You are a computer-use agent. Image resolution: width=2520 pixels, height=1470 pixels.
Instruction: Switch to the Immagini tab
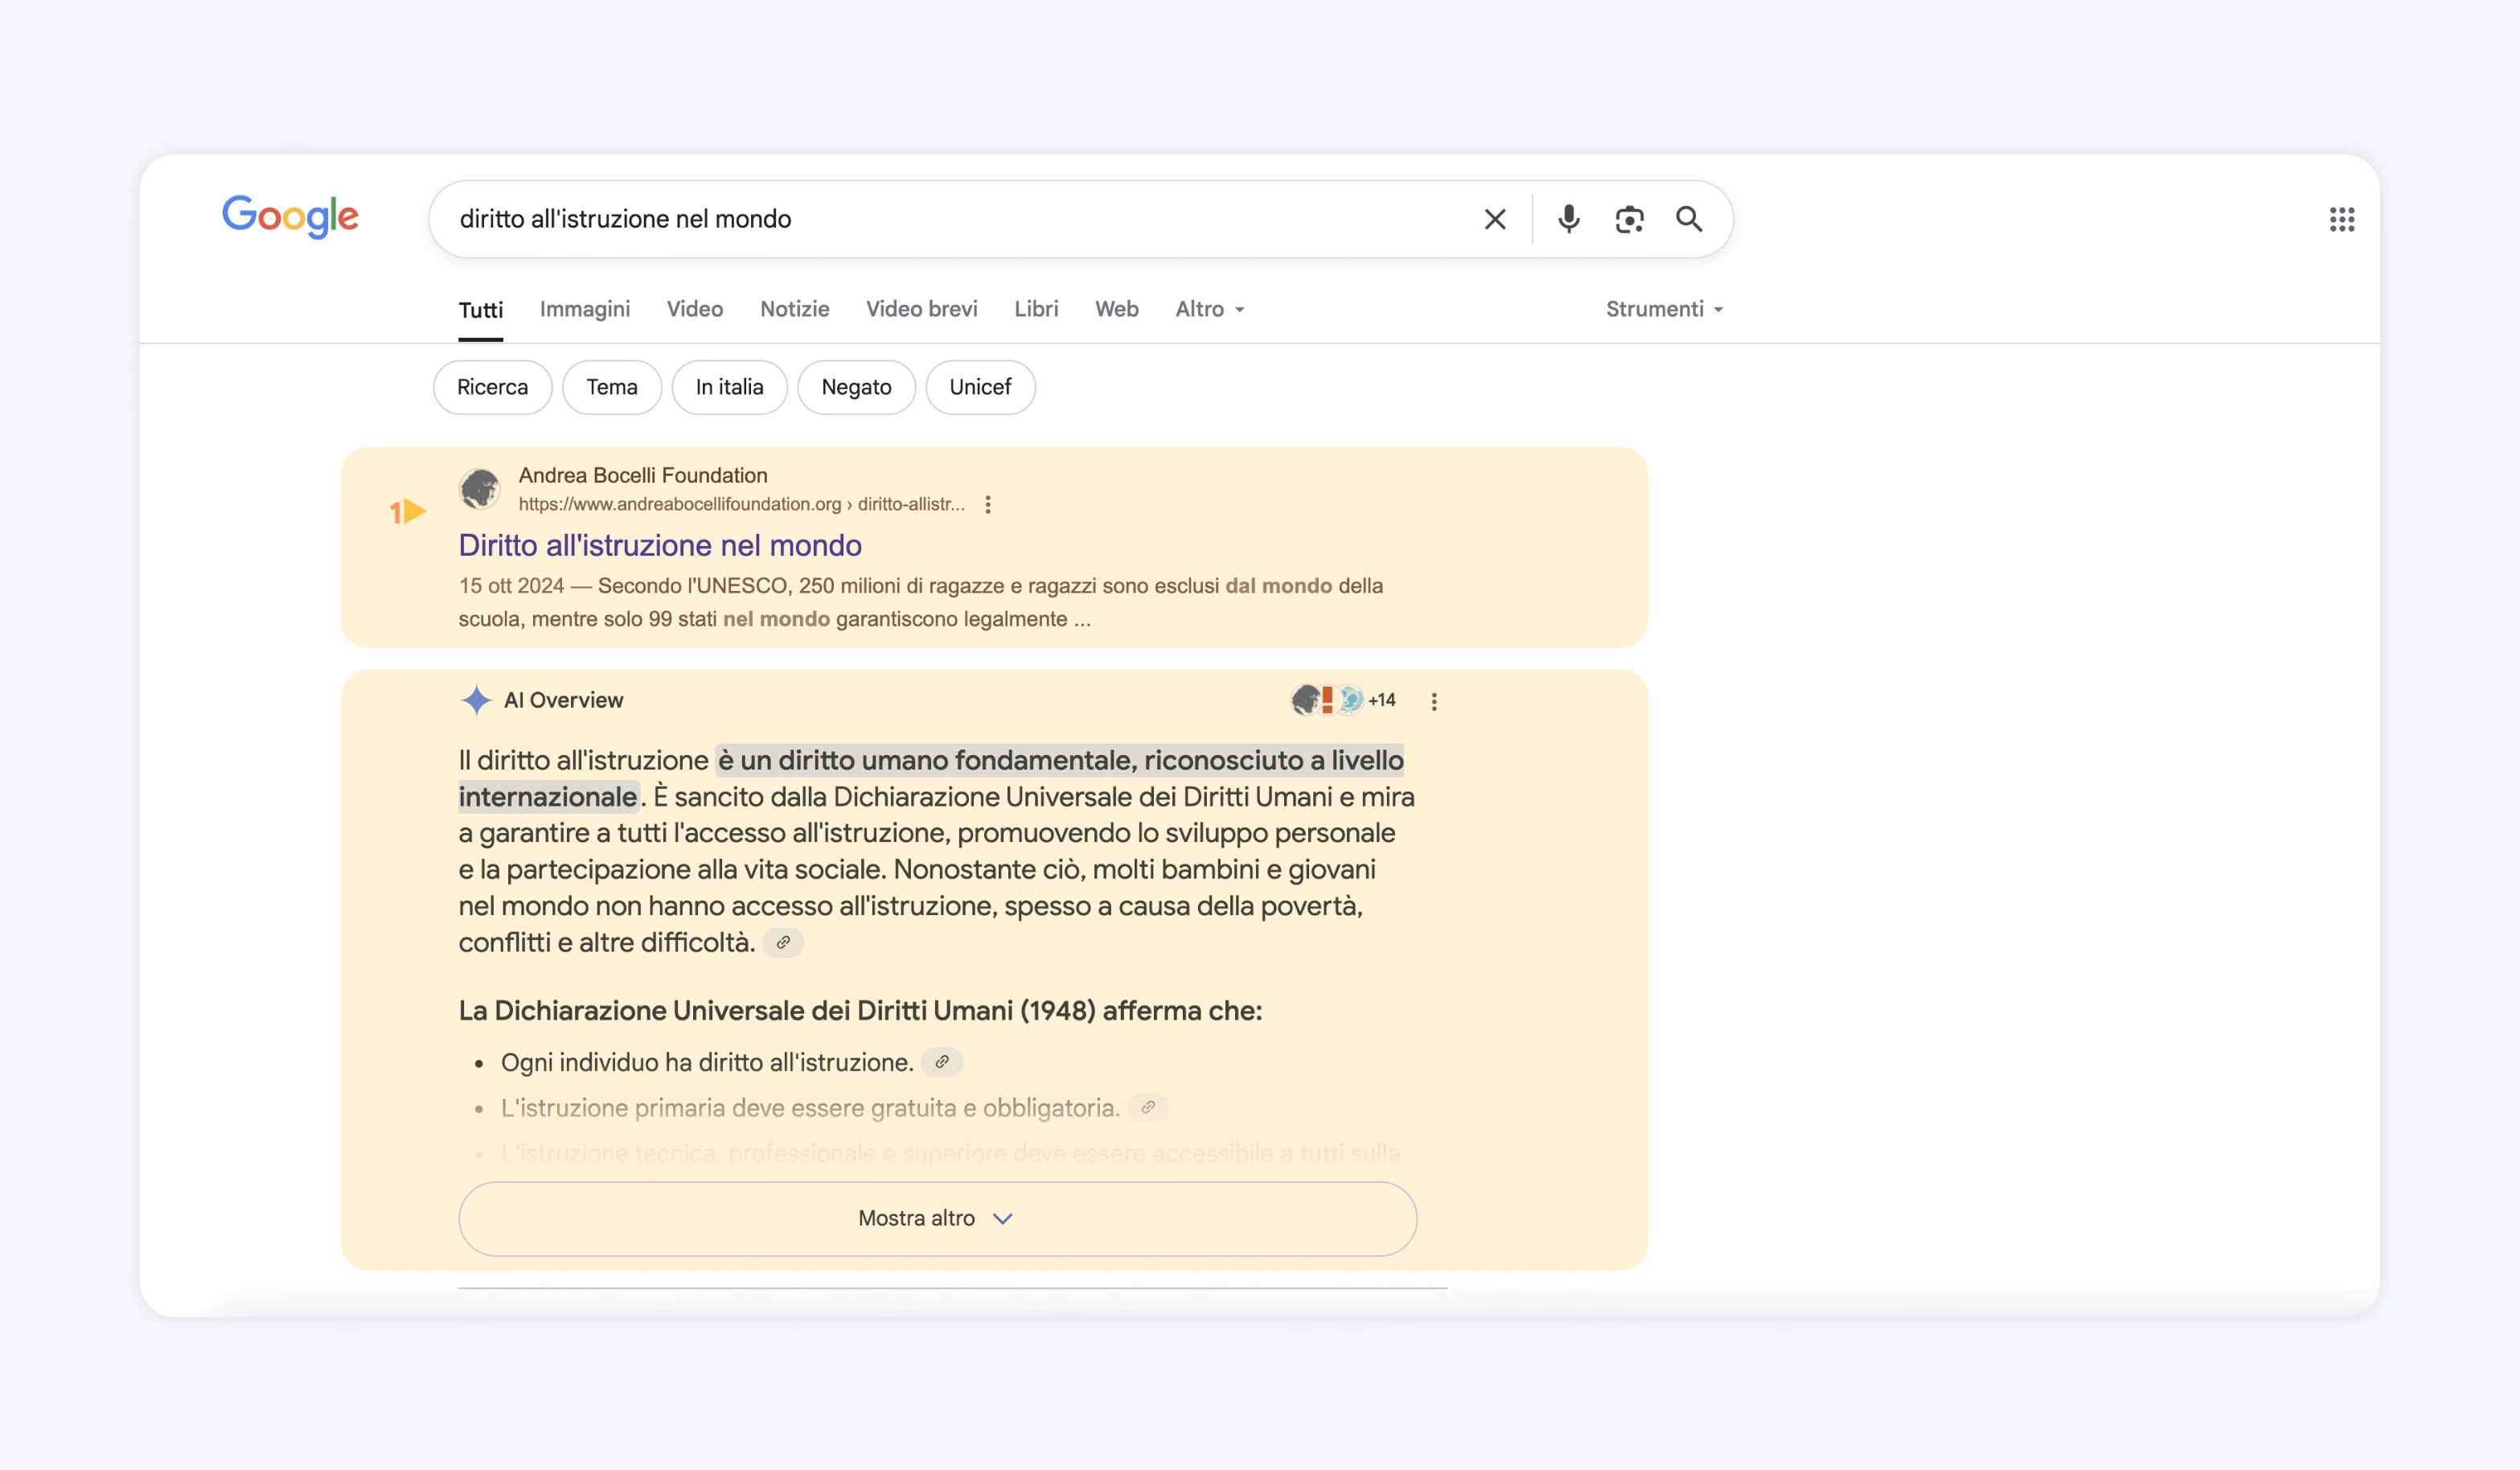pos(585,309)
